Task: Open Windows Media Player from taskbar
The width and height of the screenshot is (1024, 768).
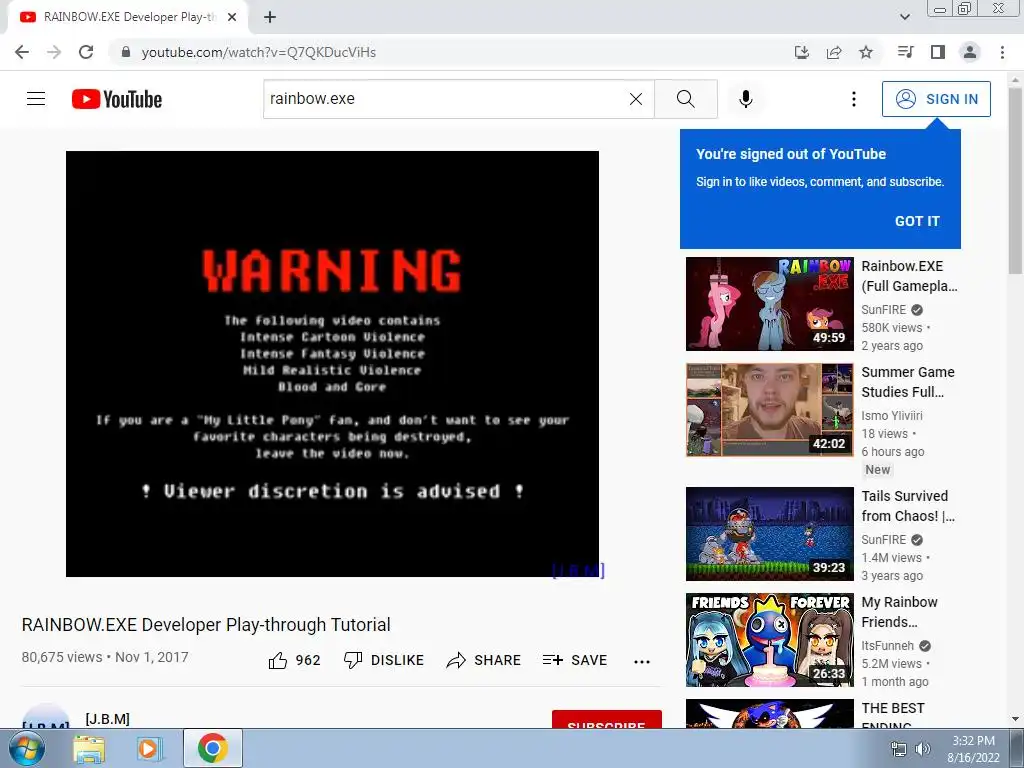Action: coord(149,749)
